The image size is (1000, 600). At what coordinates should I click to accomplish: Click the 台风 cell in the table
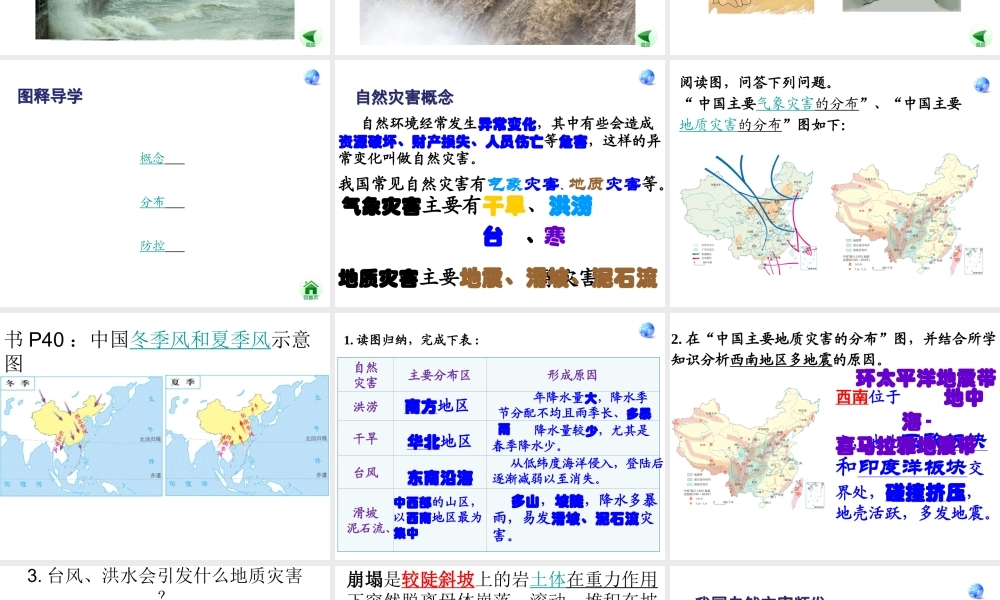[x=365, y=472]
